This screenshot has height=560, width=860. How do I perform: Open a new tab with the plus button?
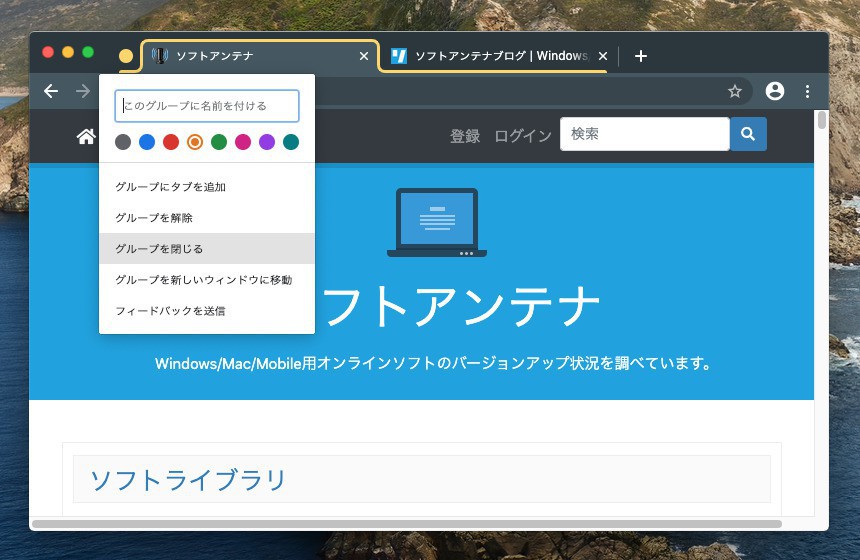coord(641,56)
